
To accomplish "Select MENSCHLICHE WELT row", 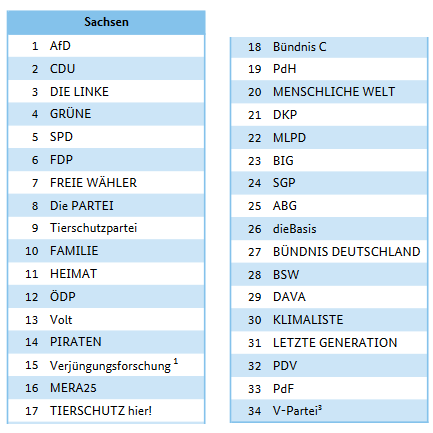I will (329, 92).
